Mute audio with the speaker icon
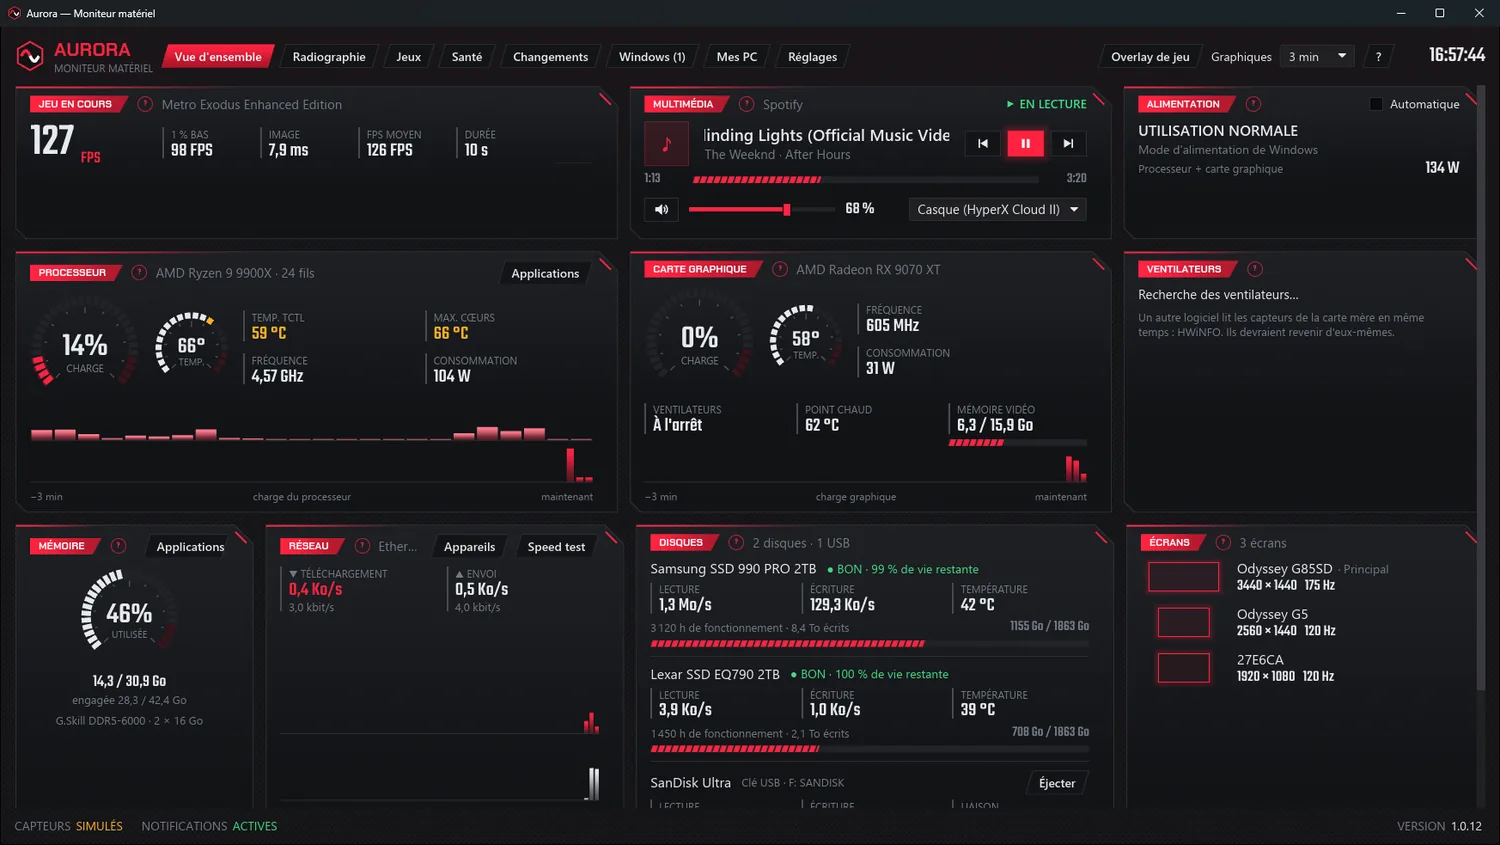Screen dimensions: 1500x845 (x=661, y=209)
